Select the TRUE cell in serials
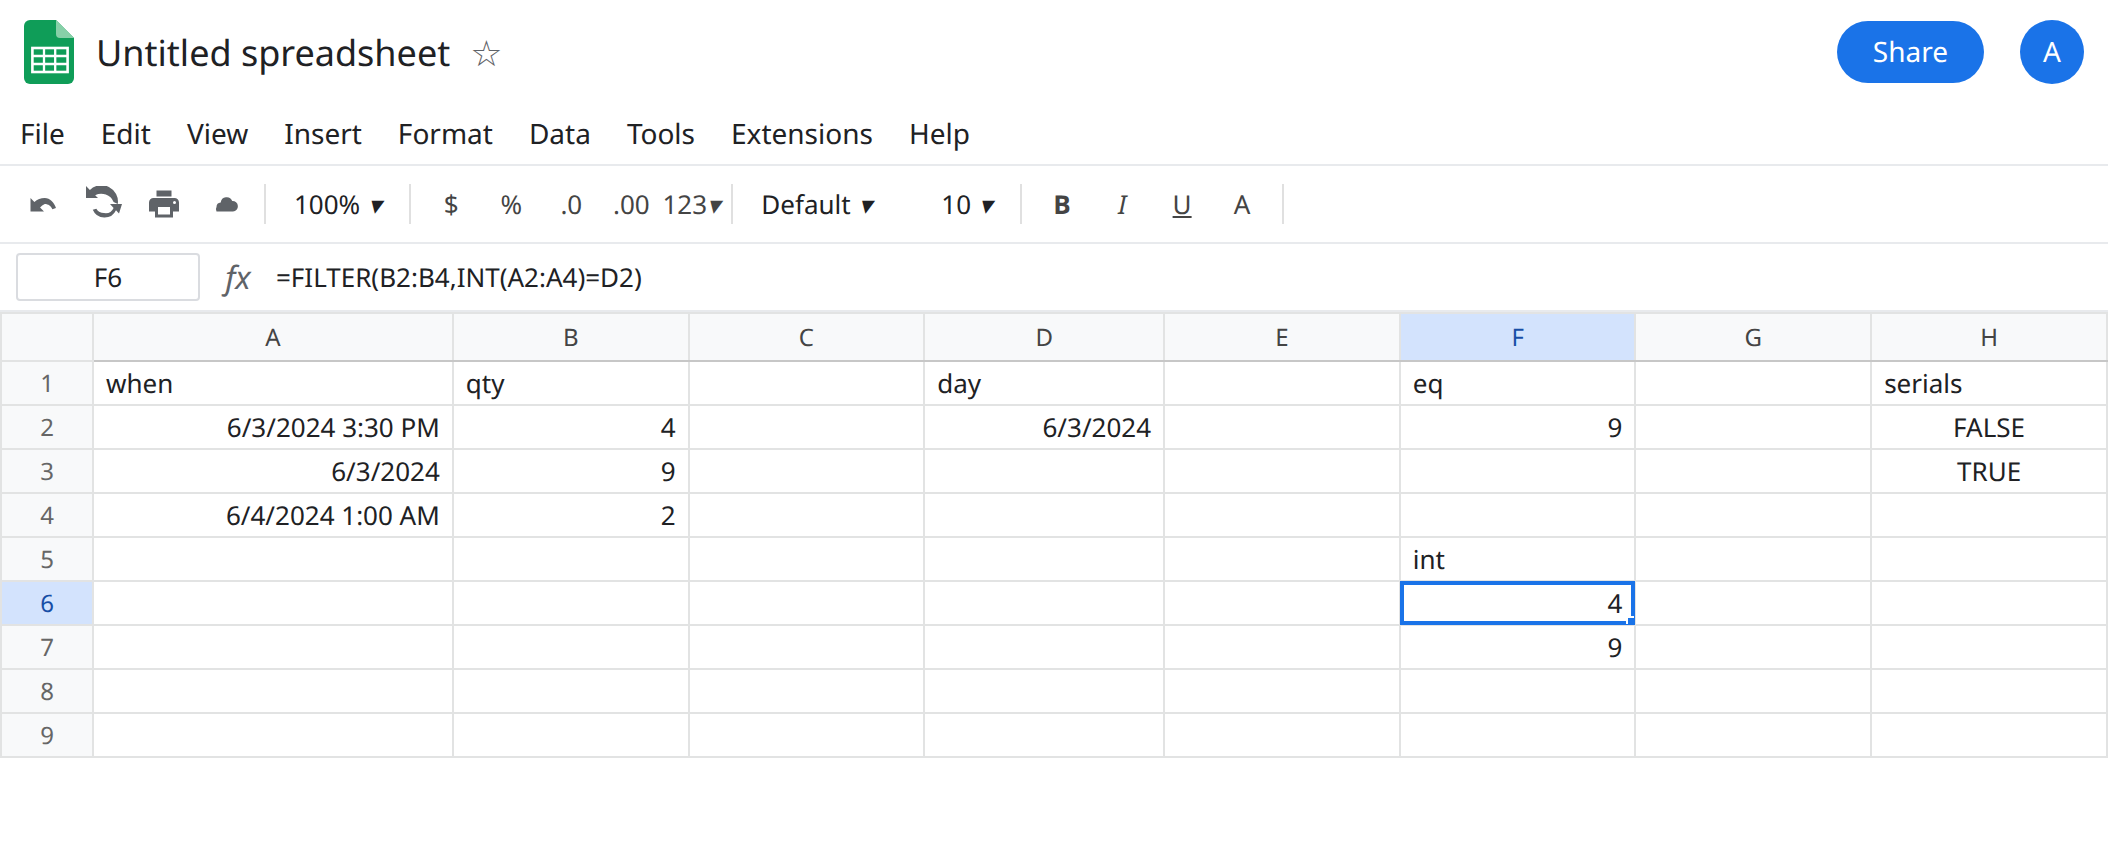Screen dimensions: 2108x860 click(x=1988, y=472)
